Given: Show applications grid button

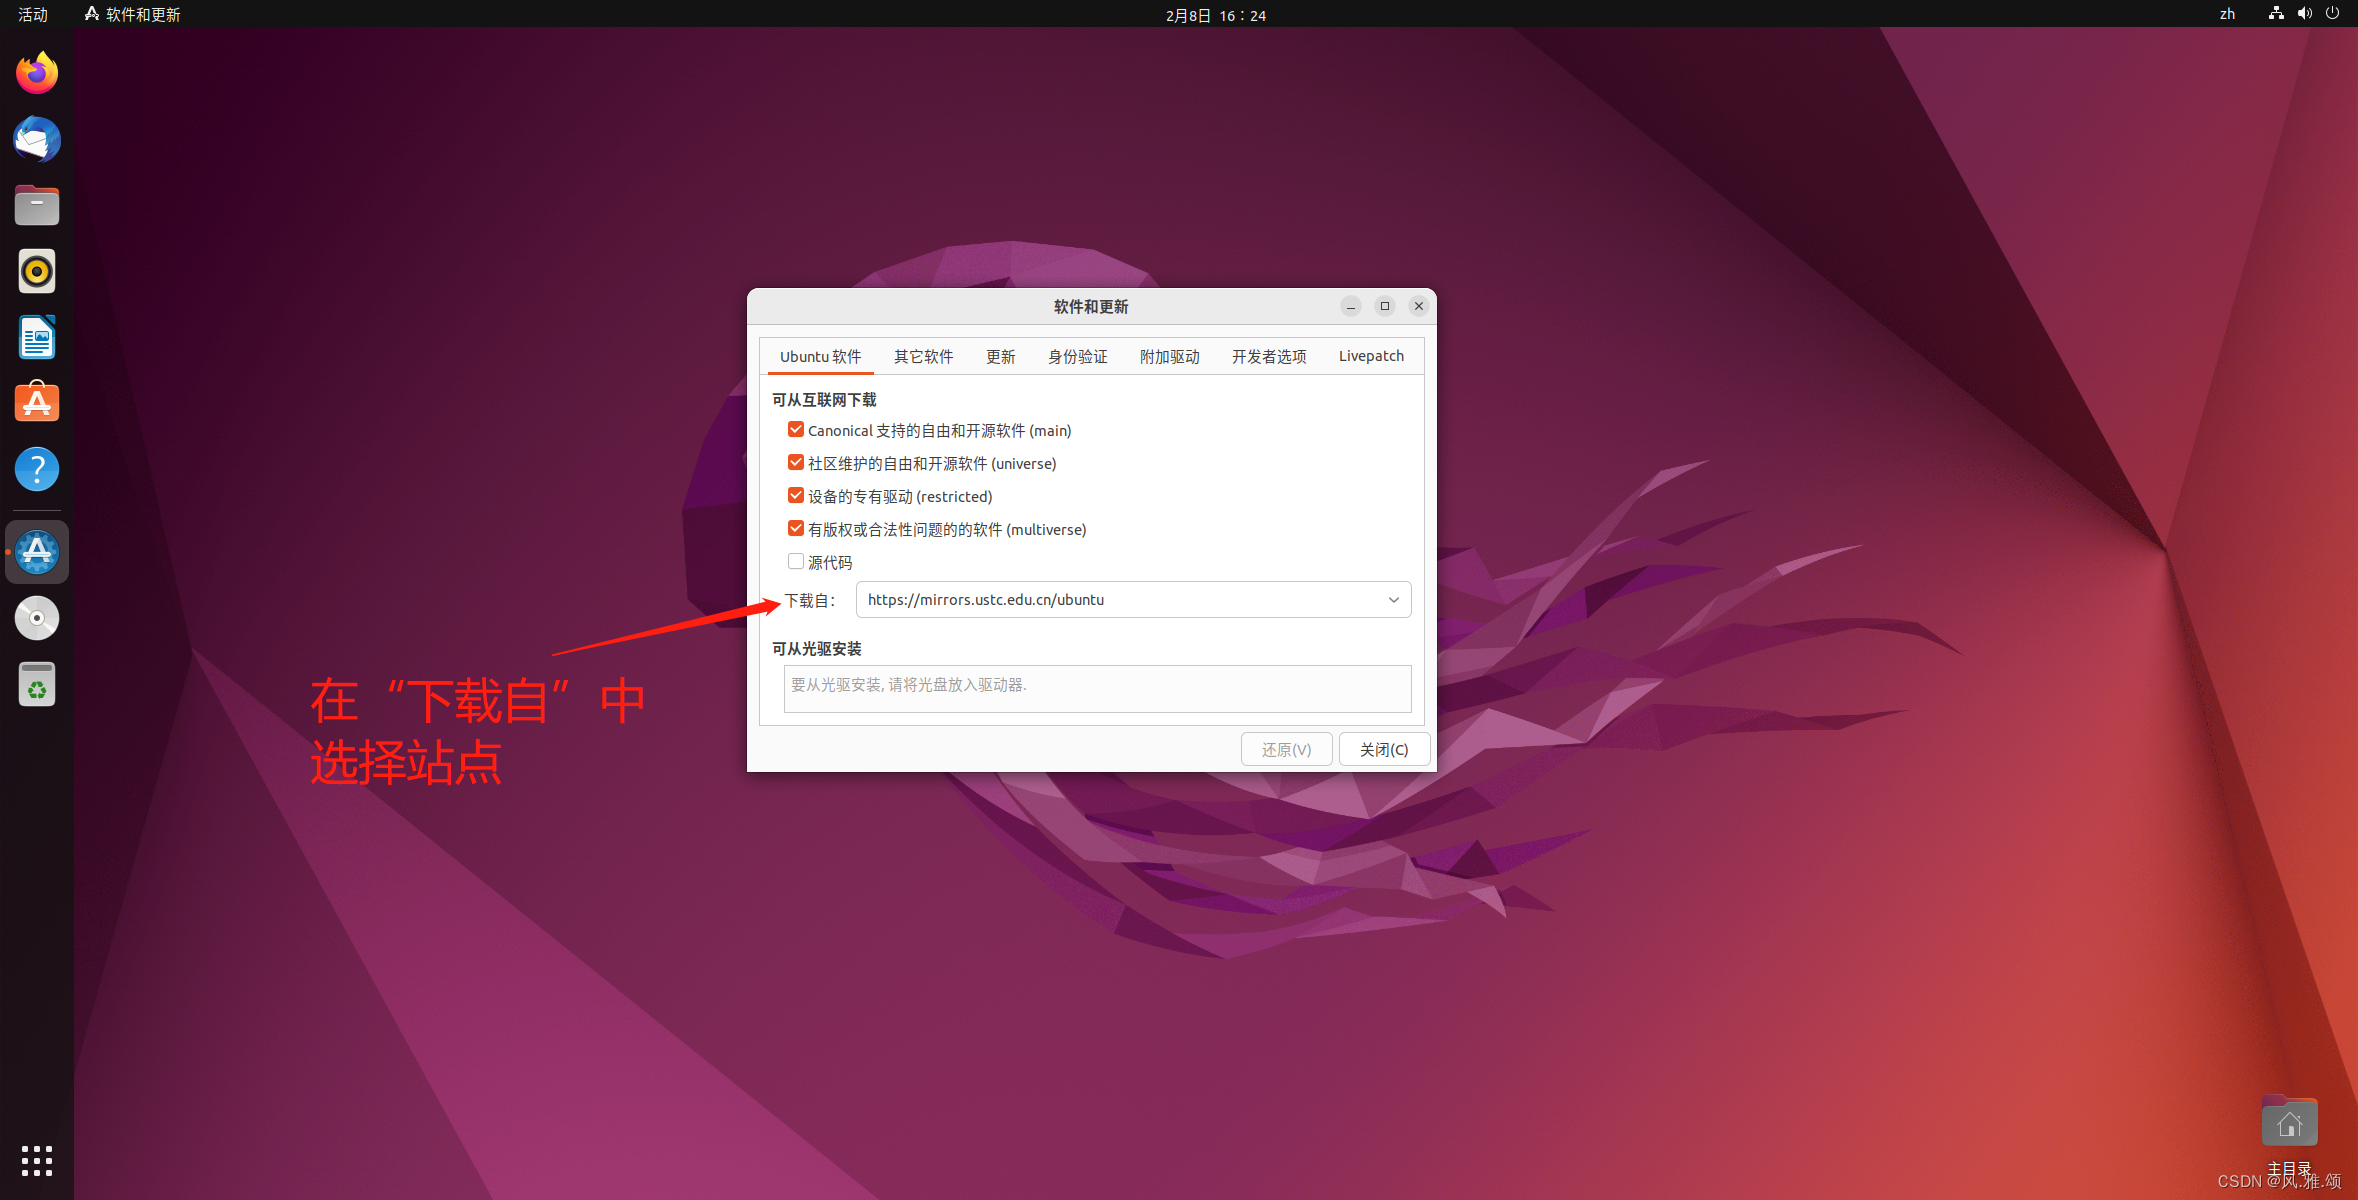Looking at the screenshot, I should coord(37,1161).
